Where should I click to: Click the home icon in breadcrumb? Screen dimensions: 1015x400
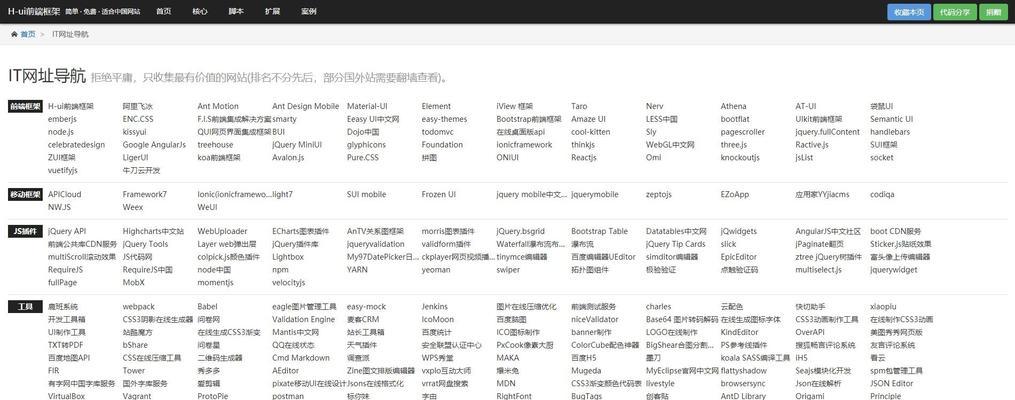click(x=14, y=34)
